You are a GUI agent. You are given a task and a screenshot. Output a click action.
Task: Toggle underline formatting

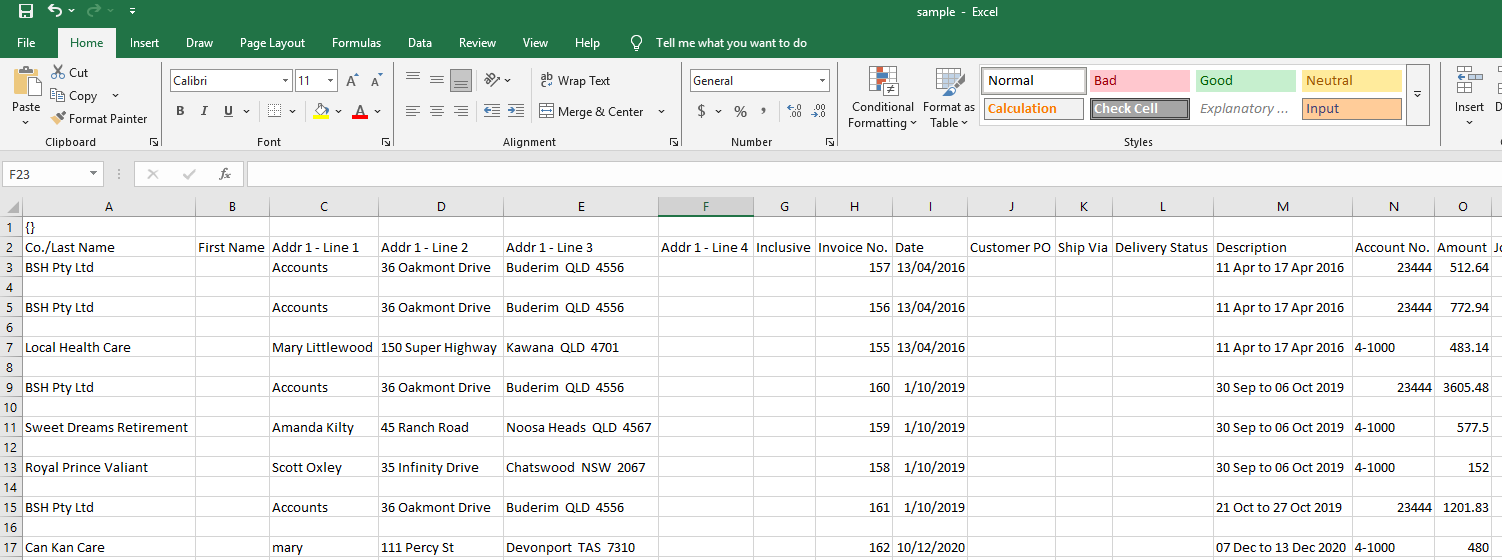coord(229,111)
